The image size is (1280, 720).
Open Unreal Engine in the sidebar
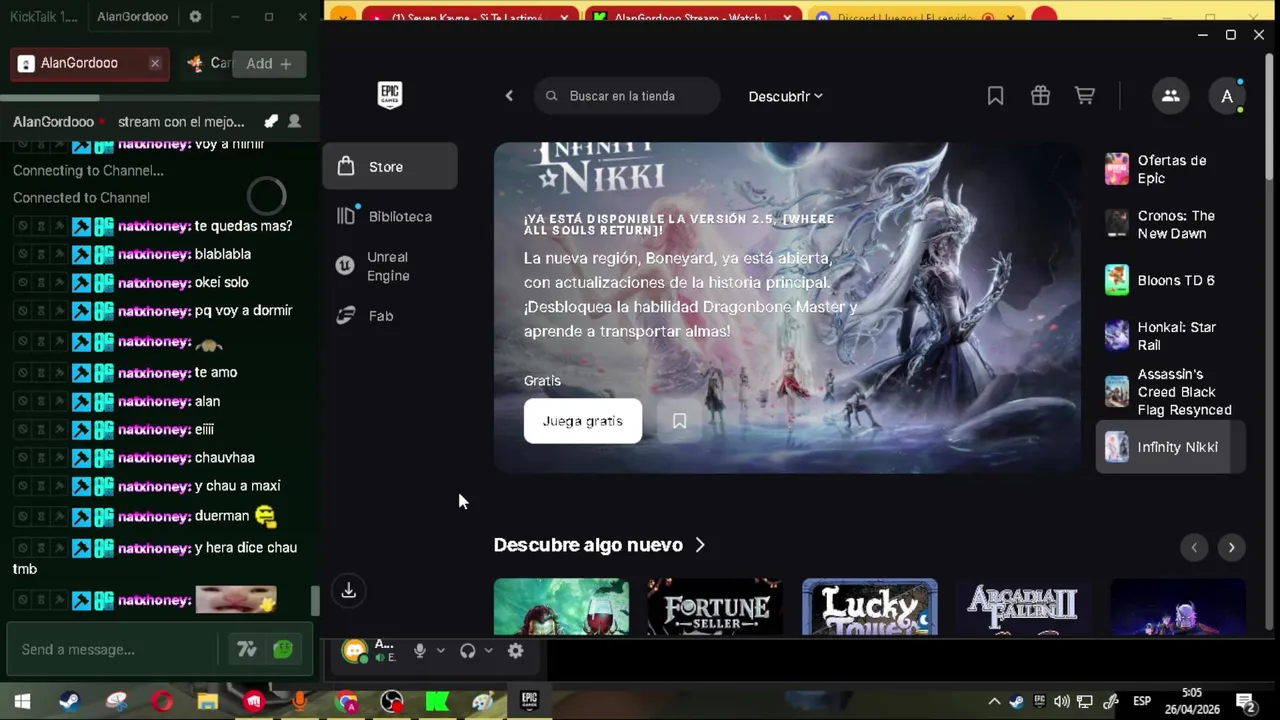390,266
